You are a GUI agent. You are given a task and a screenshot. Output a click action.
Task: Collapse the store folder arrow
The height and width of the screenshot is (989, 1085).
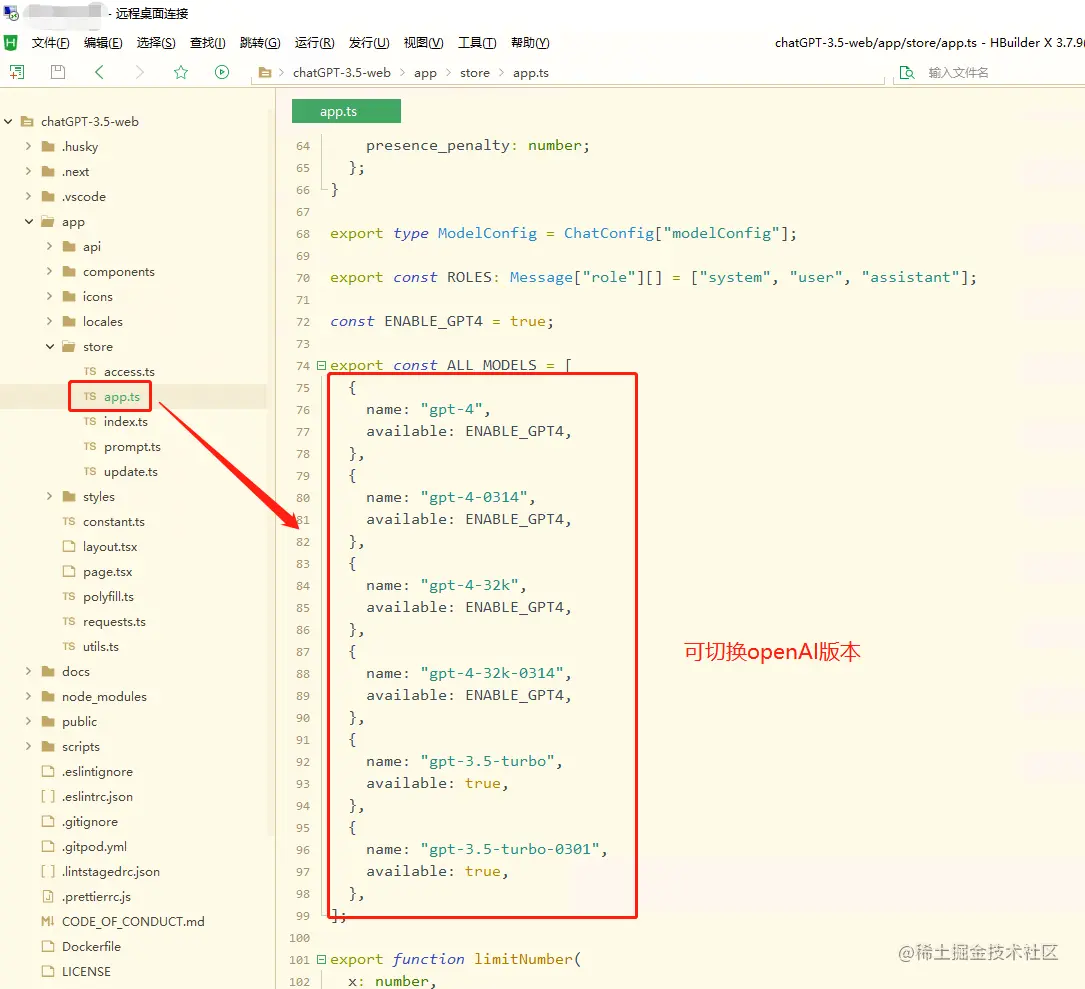pyautogui.click(x=50, y=346)
